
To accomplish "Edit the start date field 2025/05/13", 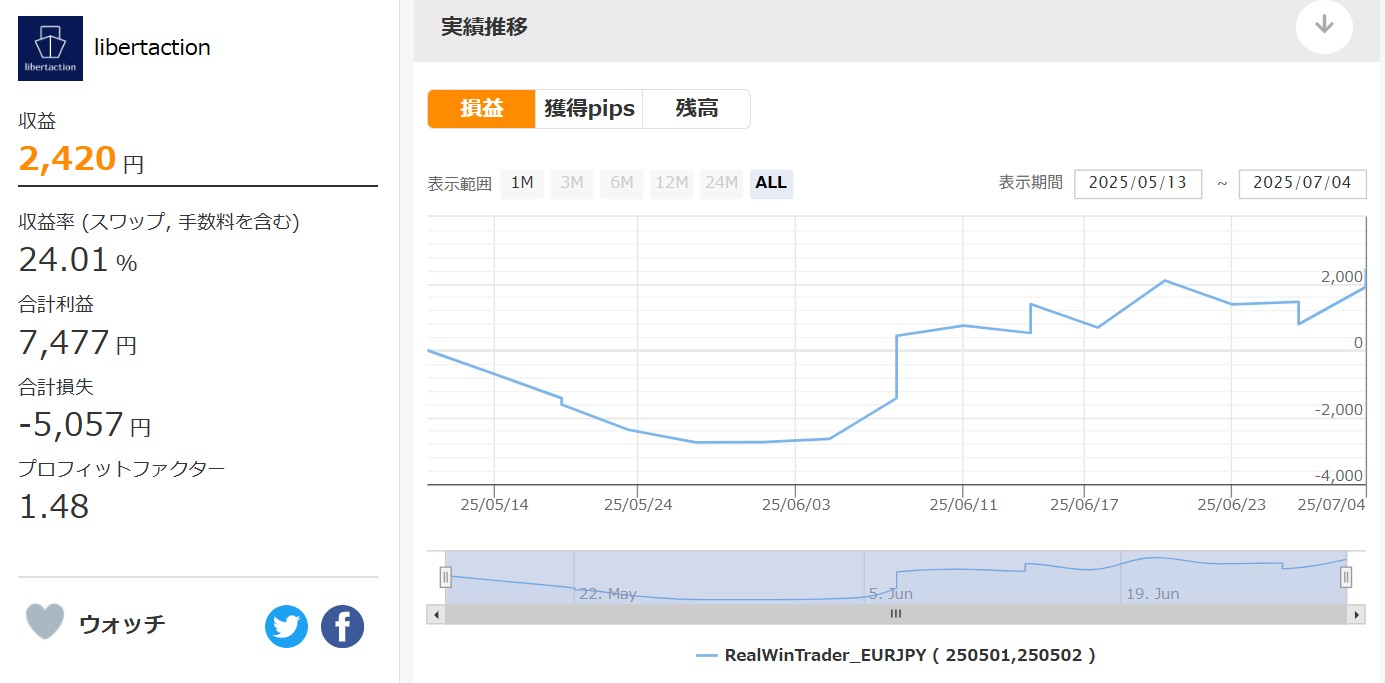I will (1138, 184).
